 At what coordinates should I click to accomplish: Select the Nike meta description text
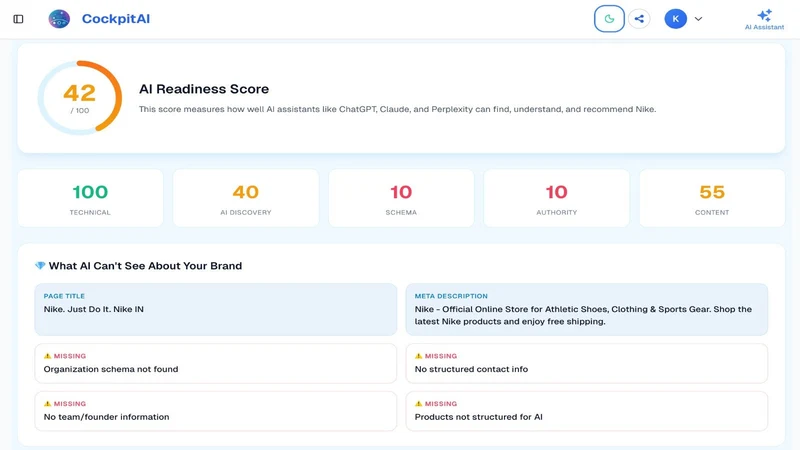tap(583, 315)
